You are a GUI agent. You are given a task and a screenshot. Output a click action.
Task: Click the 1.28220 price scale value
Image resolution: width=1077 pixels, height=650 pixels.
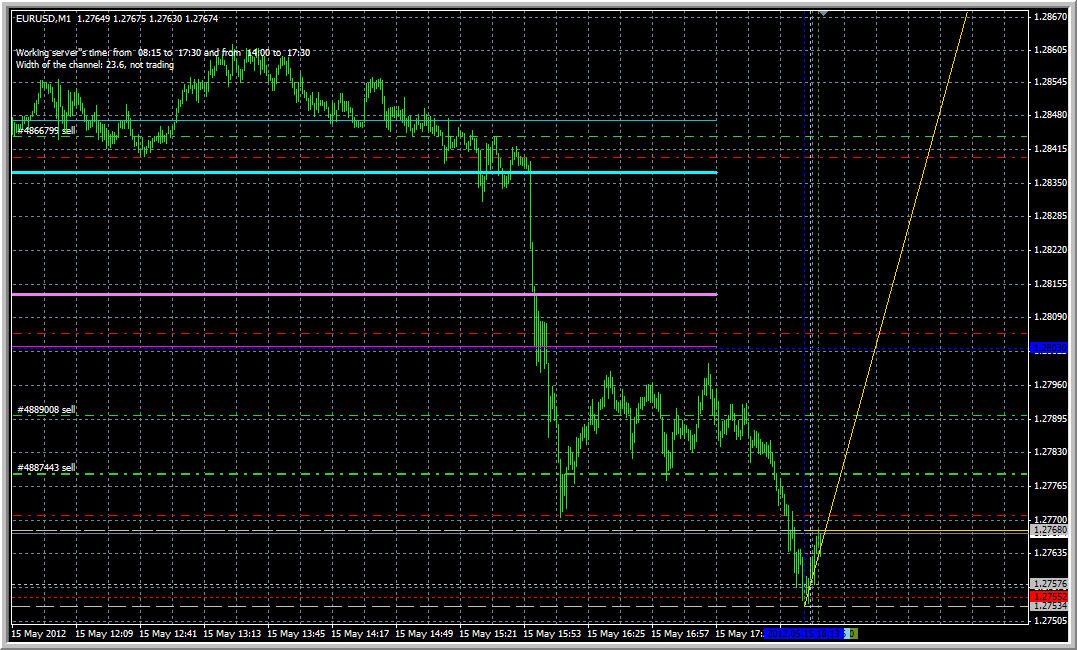coord(1050,250)
